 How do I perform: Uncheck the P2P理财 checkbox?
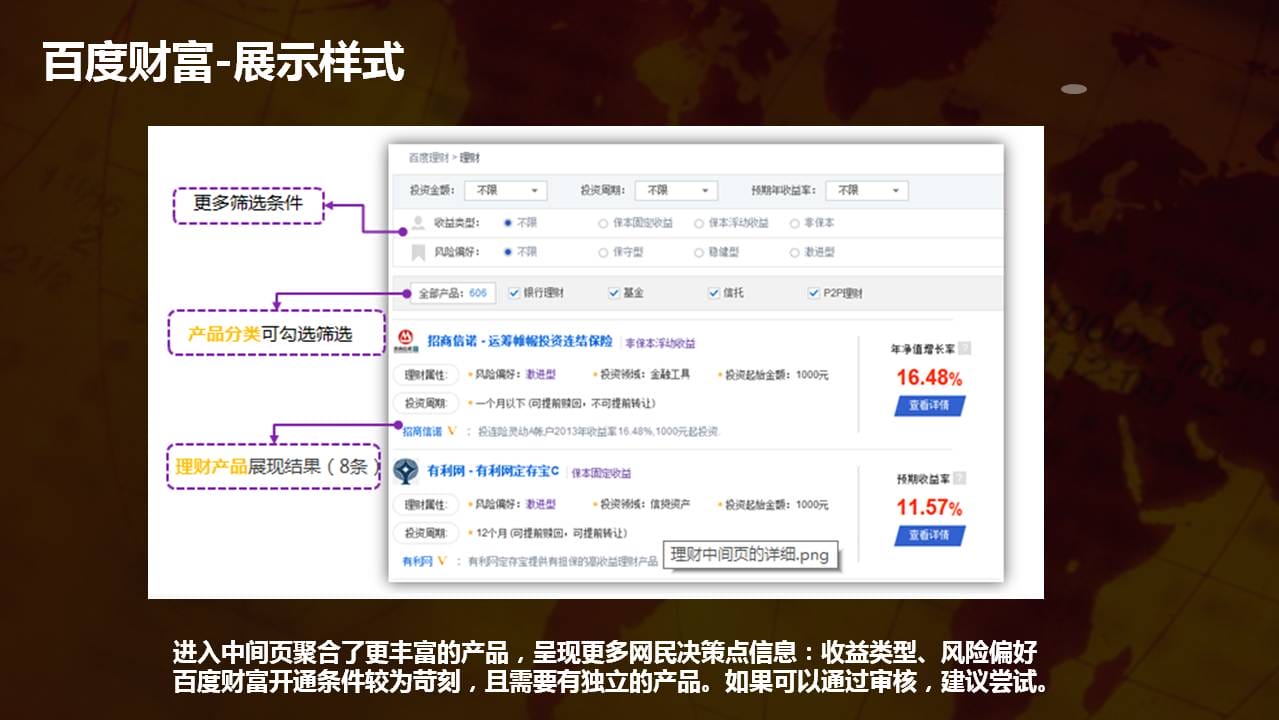[814, 293]
